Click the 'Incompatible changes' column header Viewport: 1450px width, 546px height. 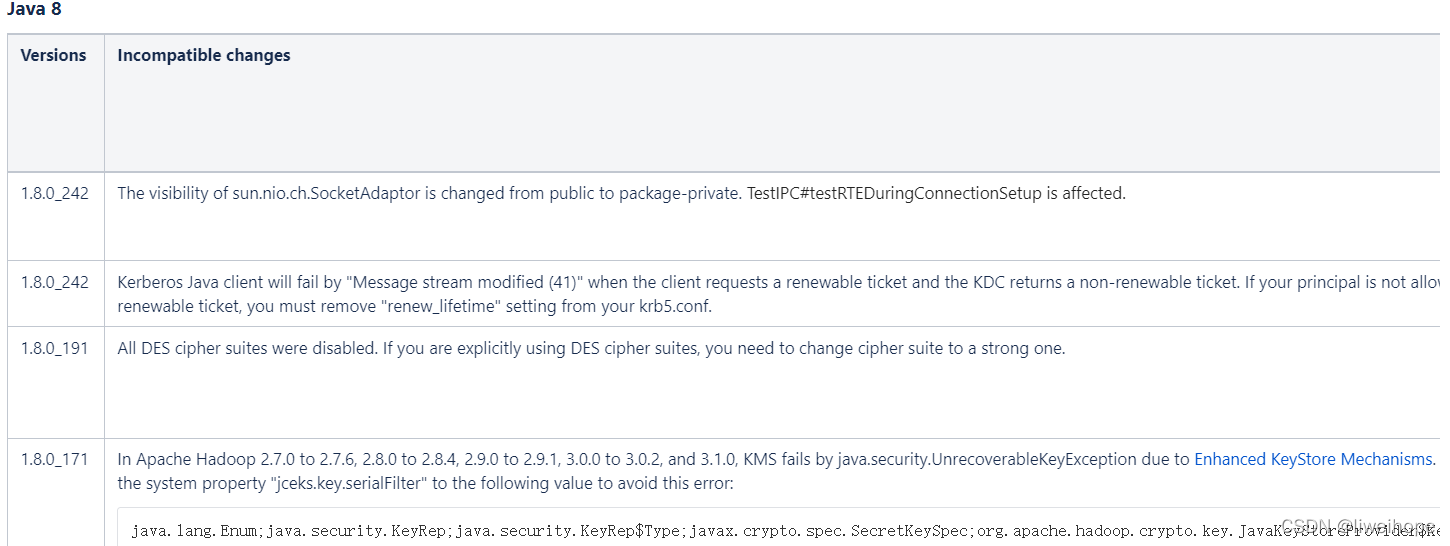pyautogui.click(x=204, y=55)
